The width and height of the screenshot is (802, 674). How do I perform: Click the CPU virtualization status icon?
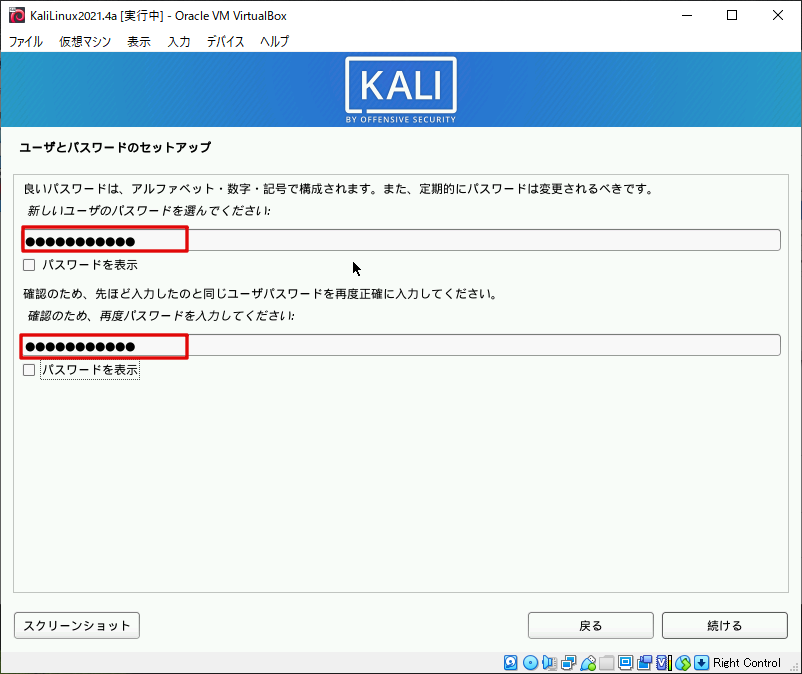(663, 663)
